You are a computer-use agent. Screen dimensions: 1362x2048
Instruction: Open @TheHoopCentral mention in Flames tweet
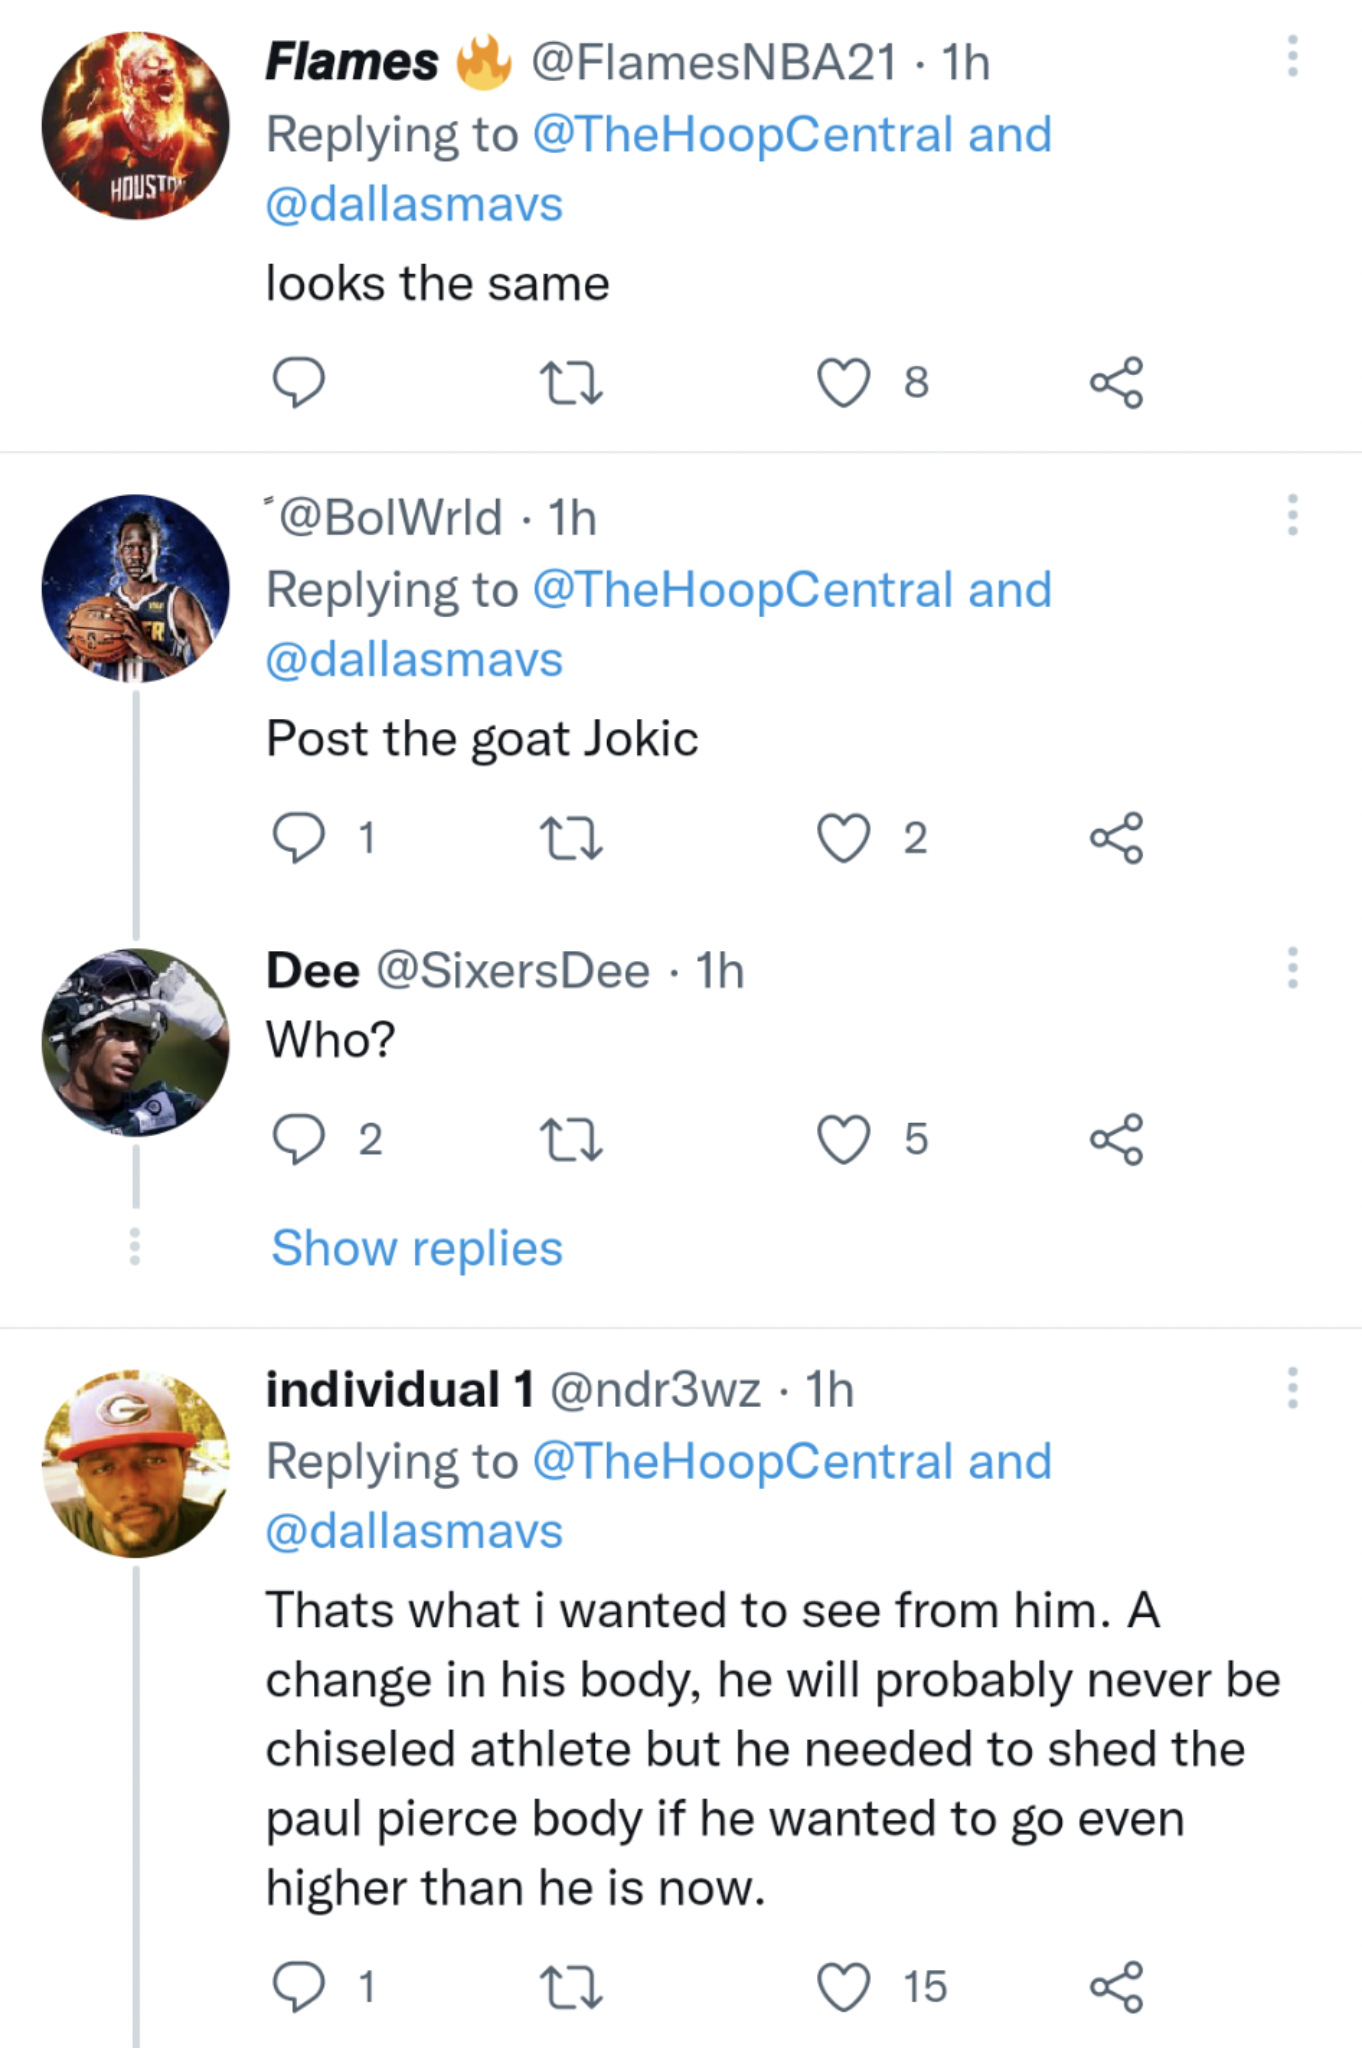742,135
